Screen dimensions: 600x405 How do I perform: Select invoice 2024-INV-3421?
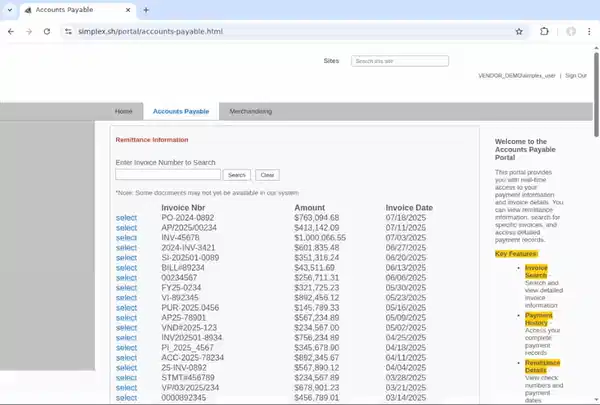pyautogui.click(x=126, y=248)
